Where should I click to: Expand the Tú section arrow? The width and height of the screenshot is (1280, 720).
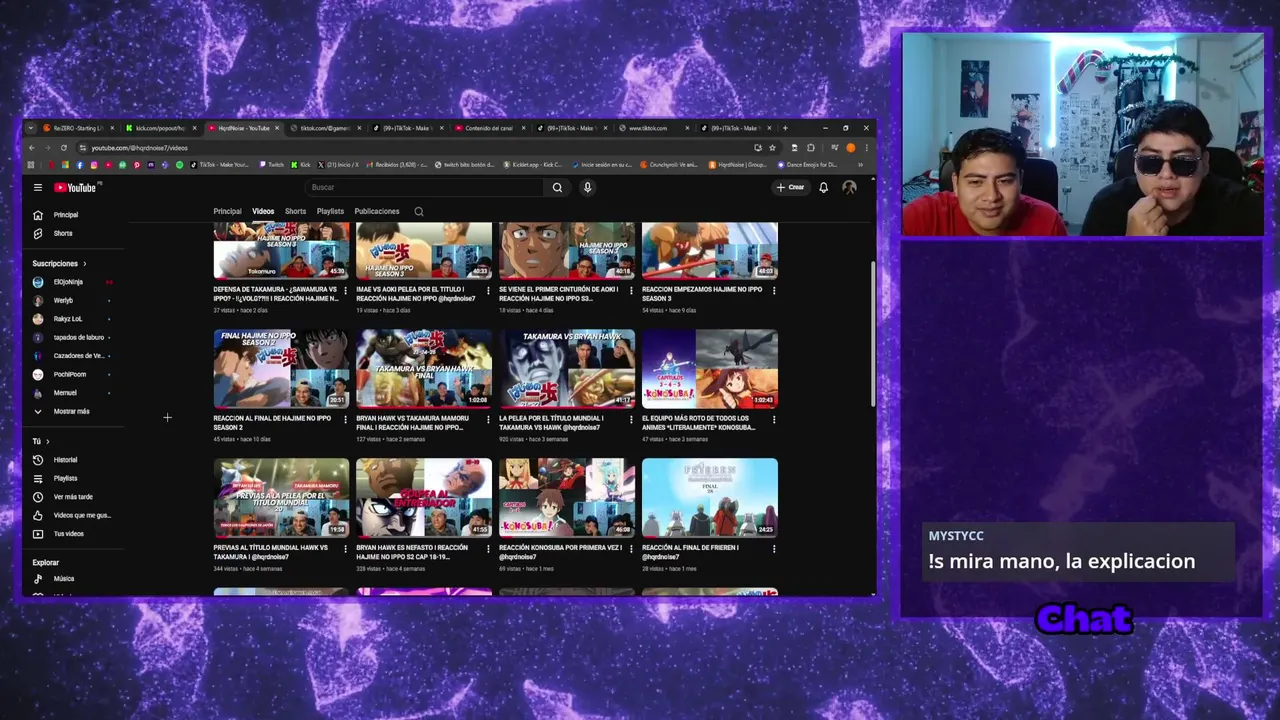[x=47, y=441]
